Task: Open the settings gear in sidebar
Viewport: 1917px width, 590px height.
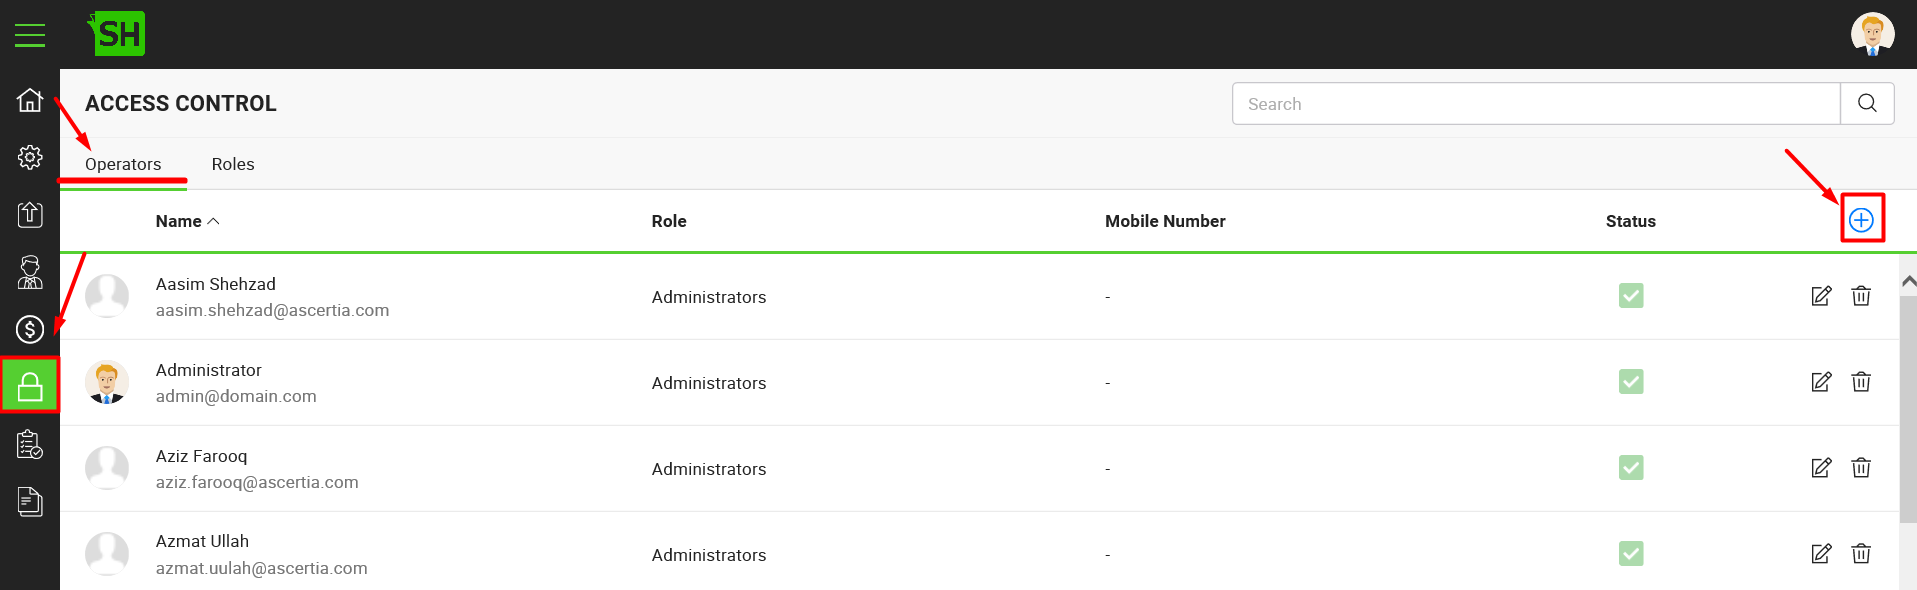Action: coord(30,157)
